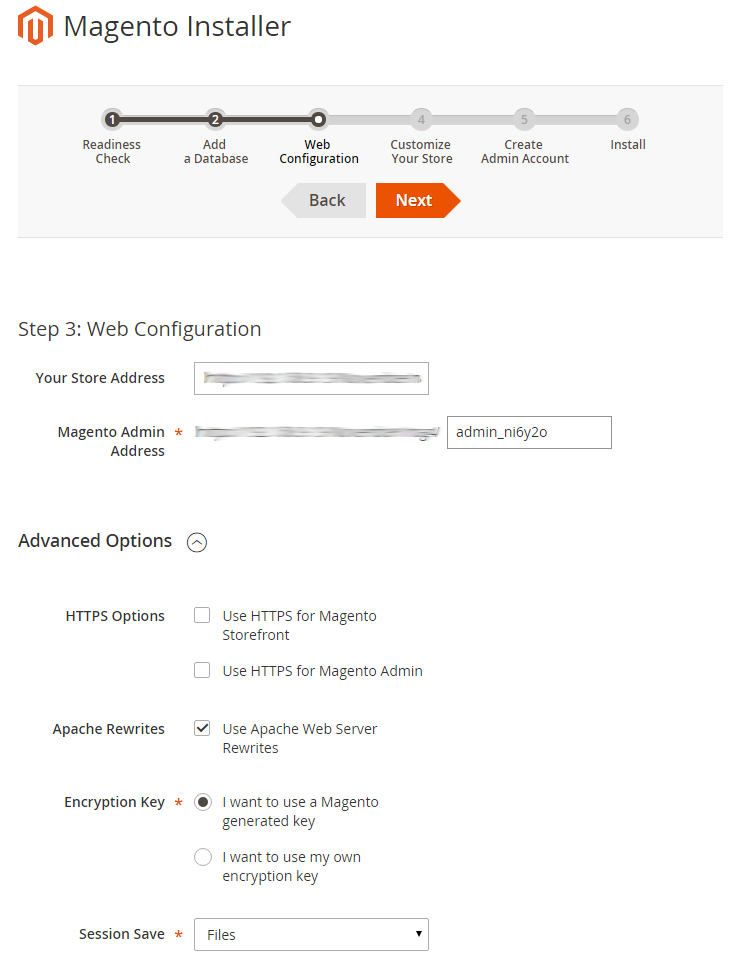
Task: Click step 4 Customize Your Store circle
Action: 421,119
